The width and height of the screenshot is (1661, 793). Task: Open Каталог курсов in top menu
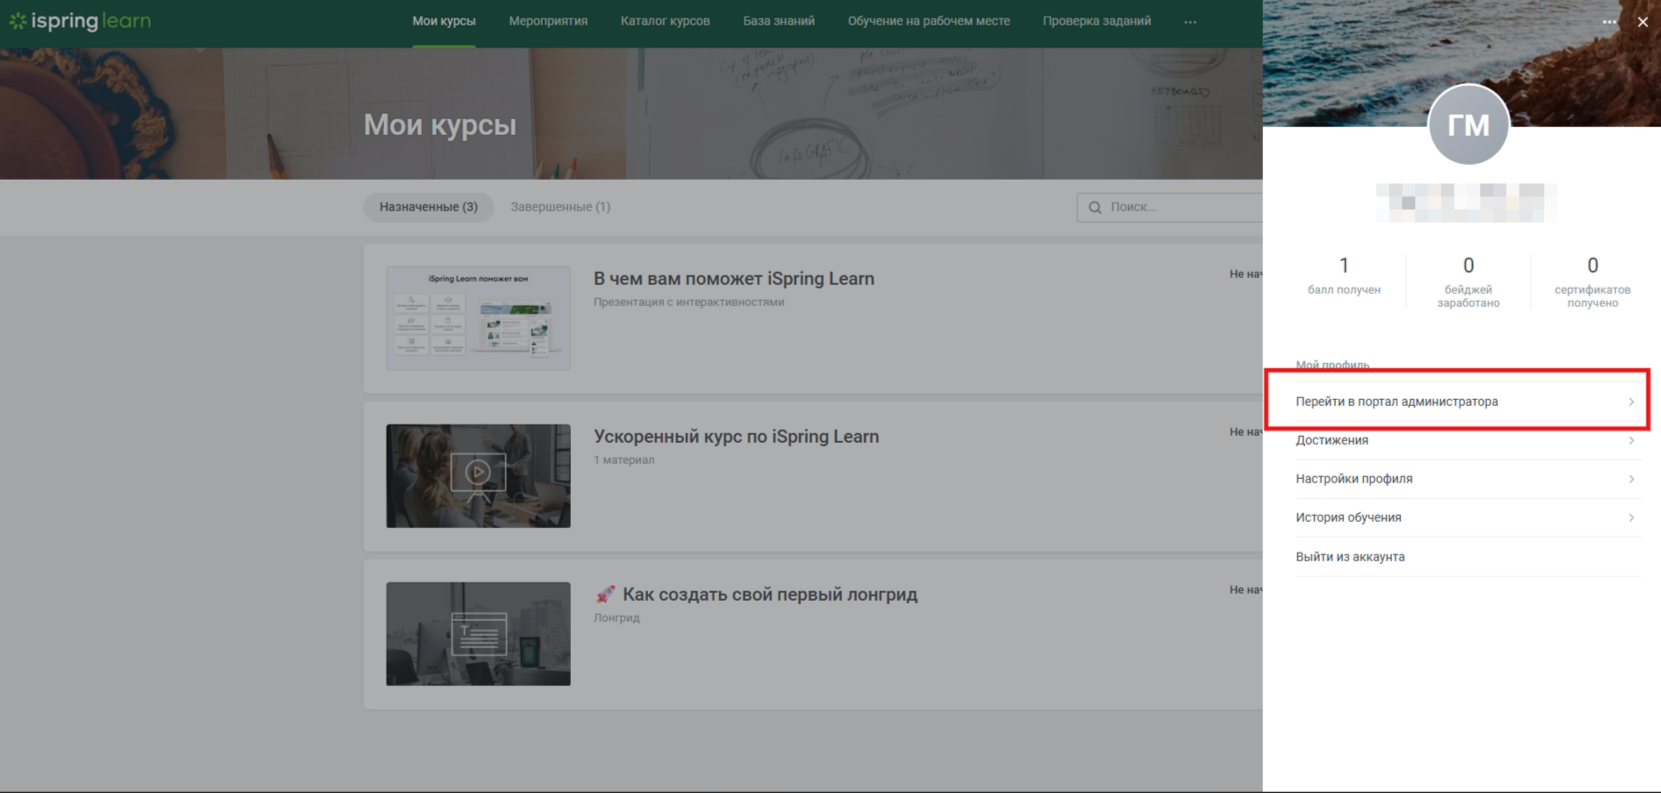coord(665,21)
